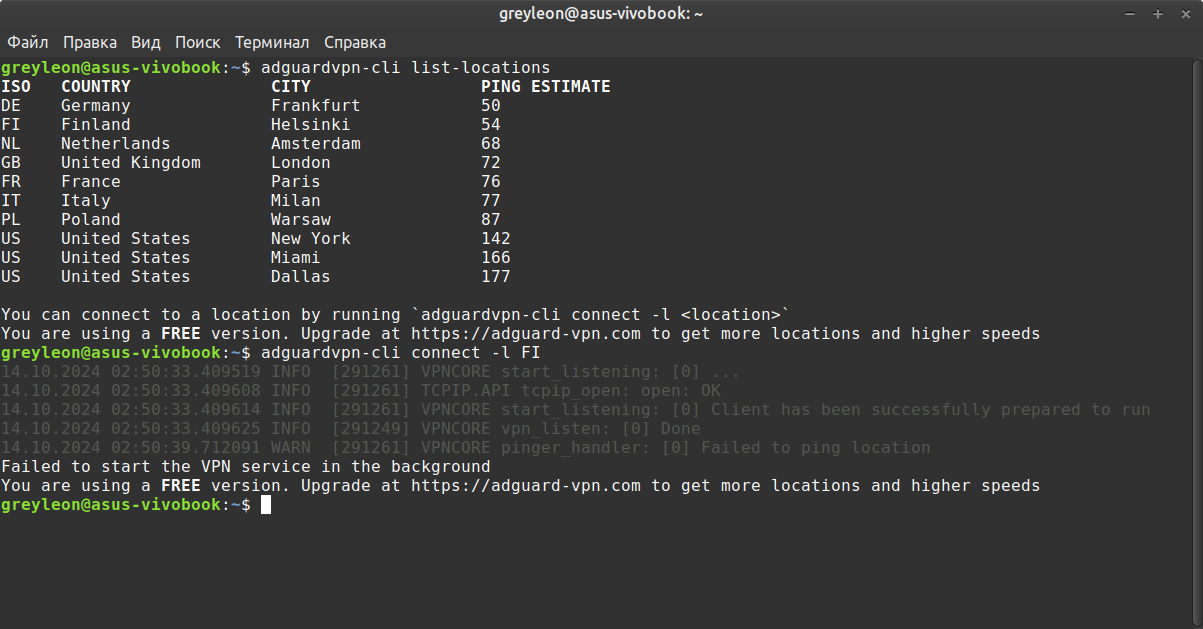Click the Dallas city entry
The image size is (1203, 629).
coord(301,277)
